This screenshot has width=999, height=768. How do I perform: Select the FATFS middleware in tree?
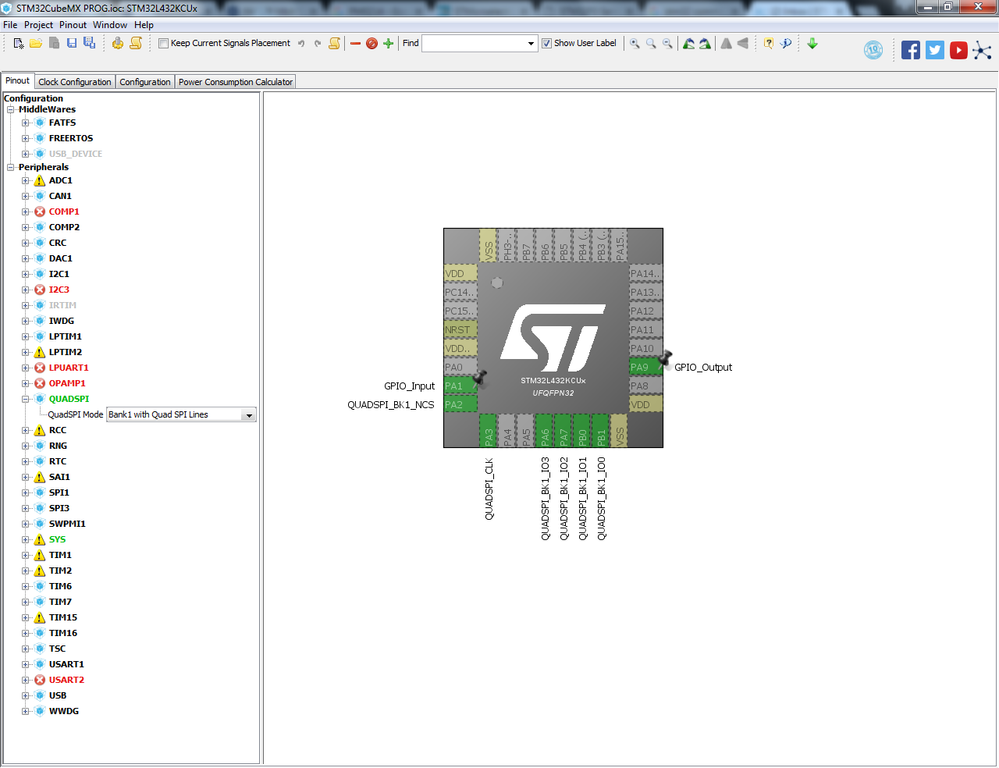(62, 122)
